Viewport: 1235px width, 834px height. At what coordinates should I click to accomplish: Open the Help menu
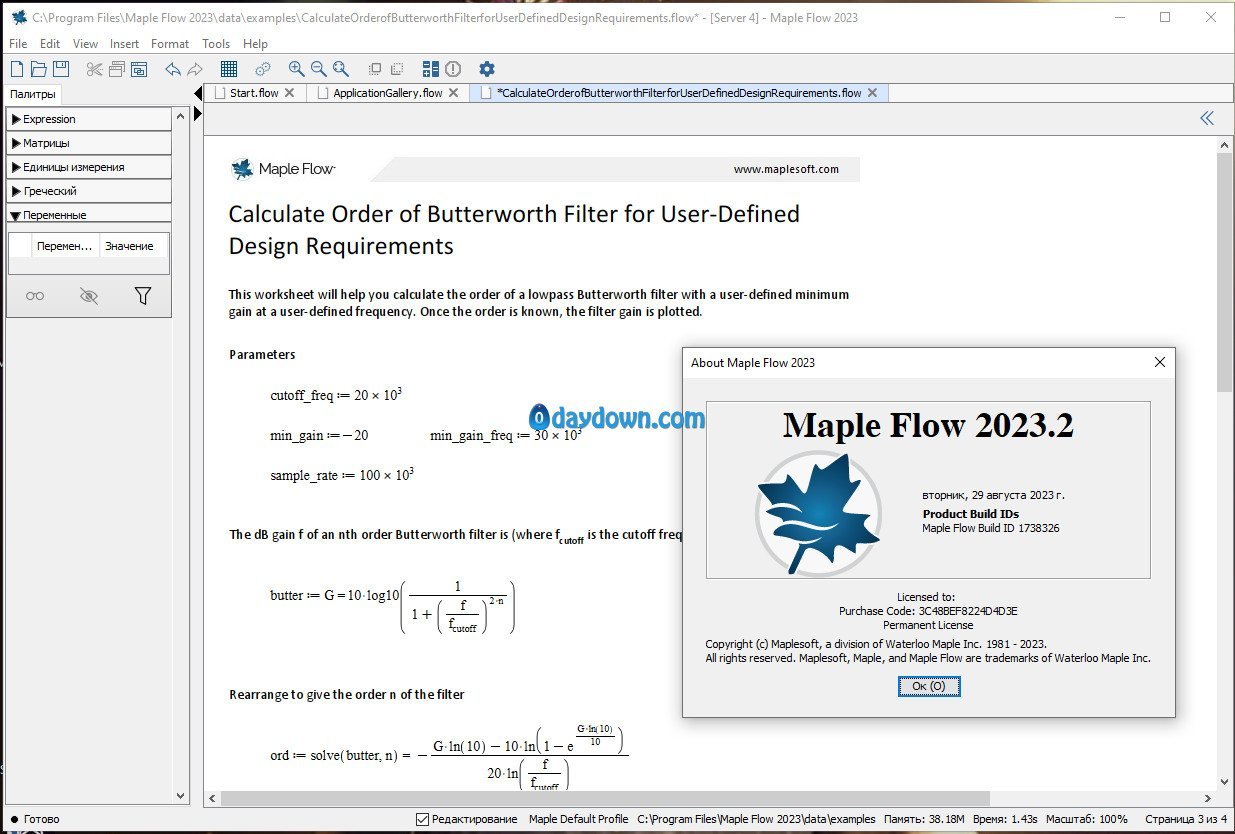256,44
